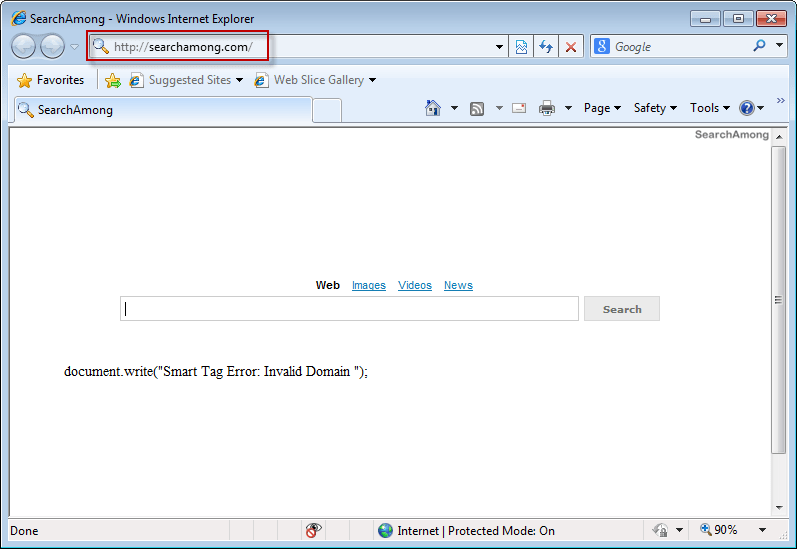Click the status bar security shield icon

tap(660, 530)
